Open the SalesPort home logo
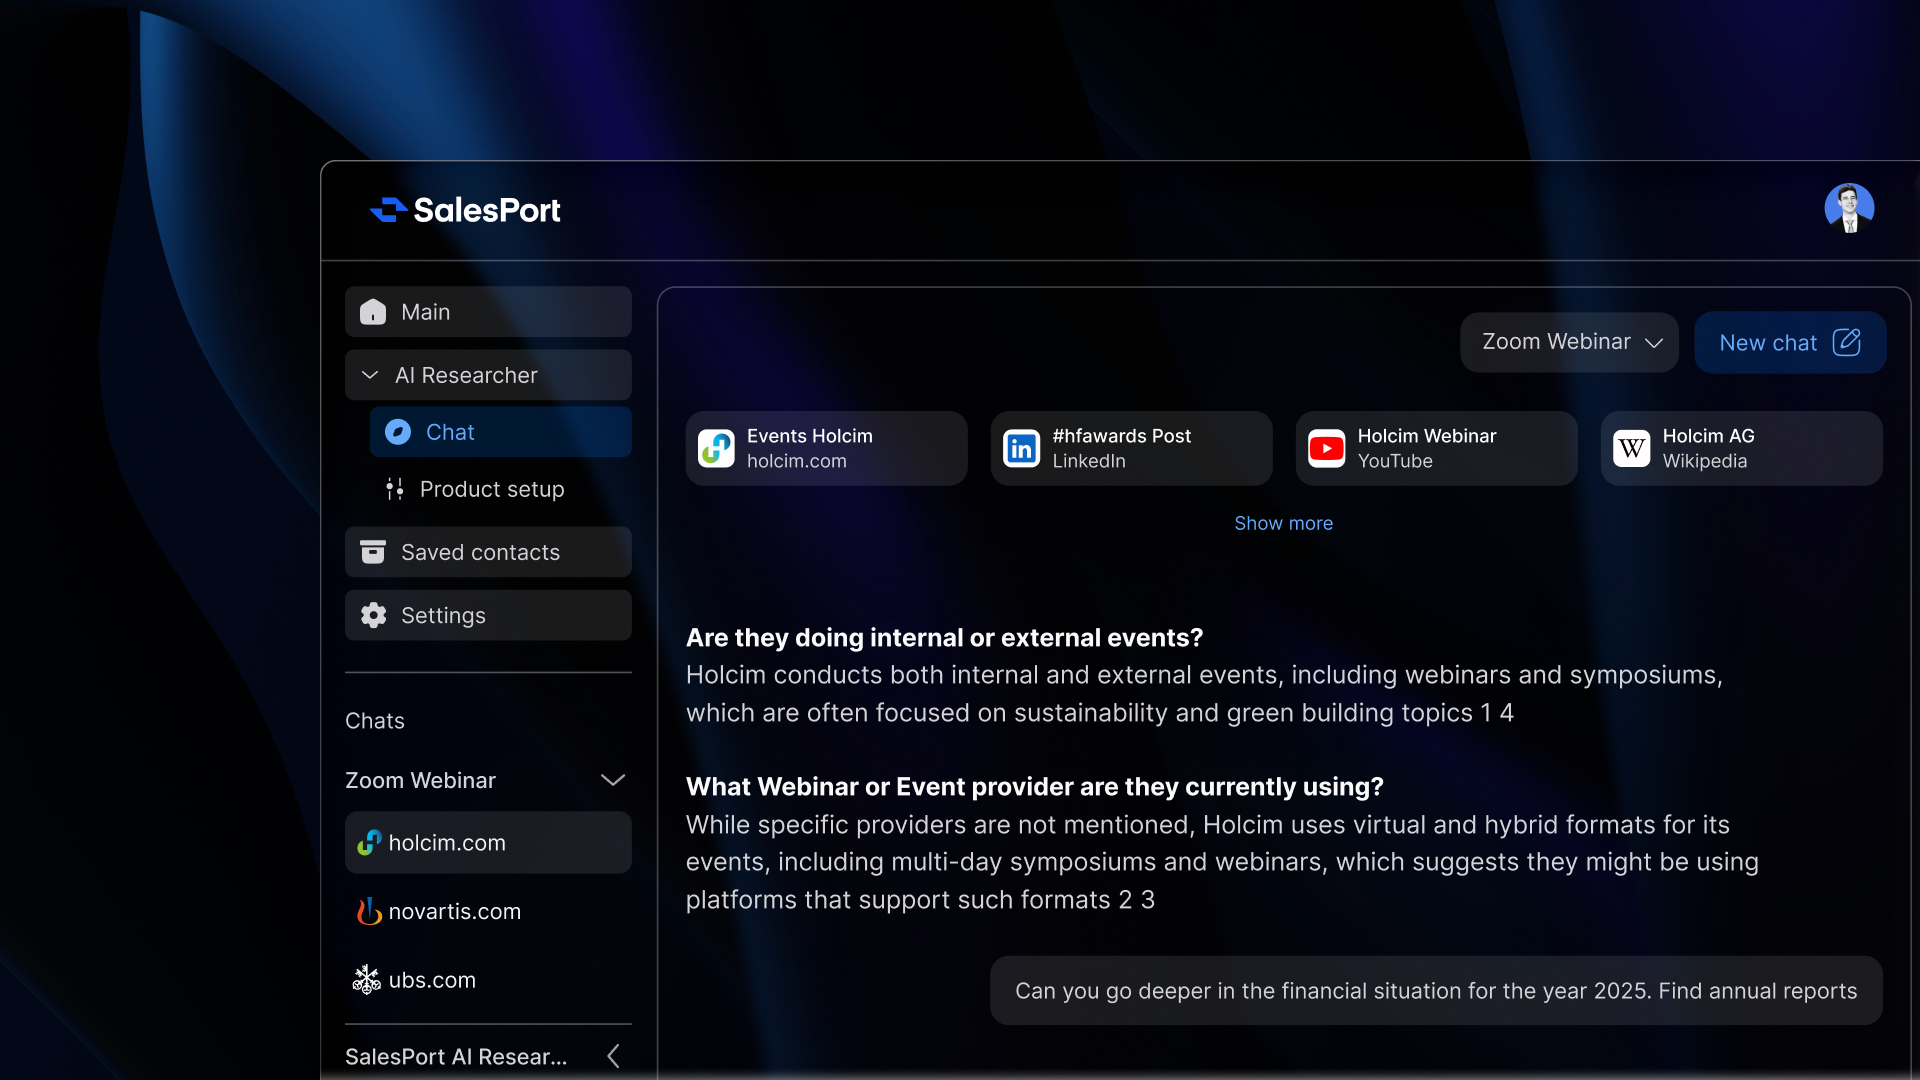This screenshot has width=1920, height=1080. click(x=465, y=210)
